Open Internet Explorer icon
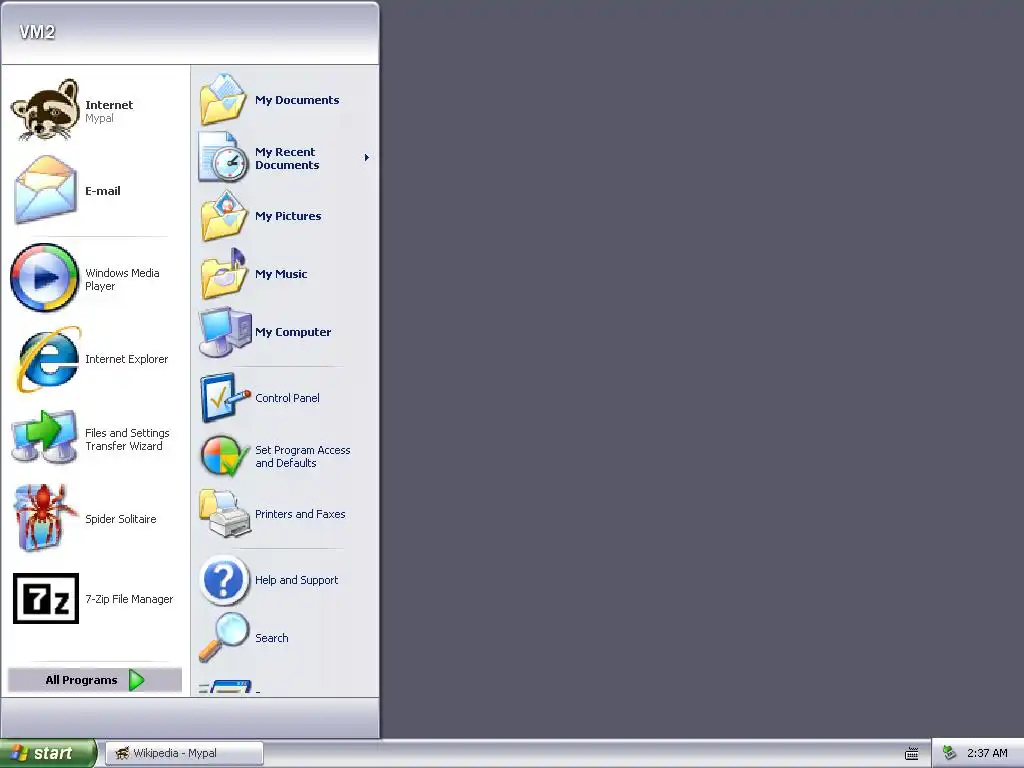 pos(48,359)
